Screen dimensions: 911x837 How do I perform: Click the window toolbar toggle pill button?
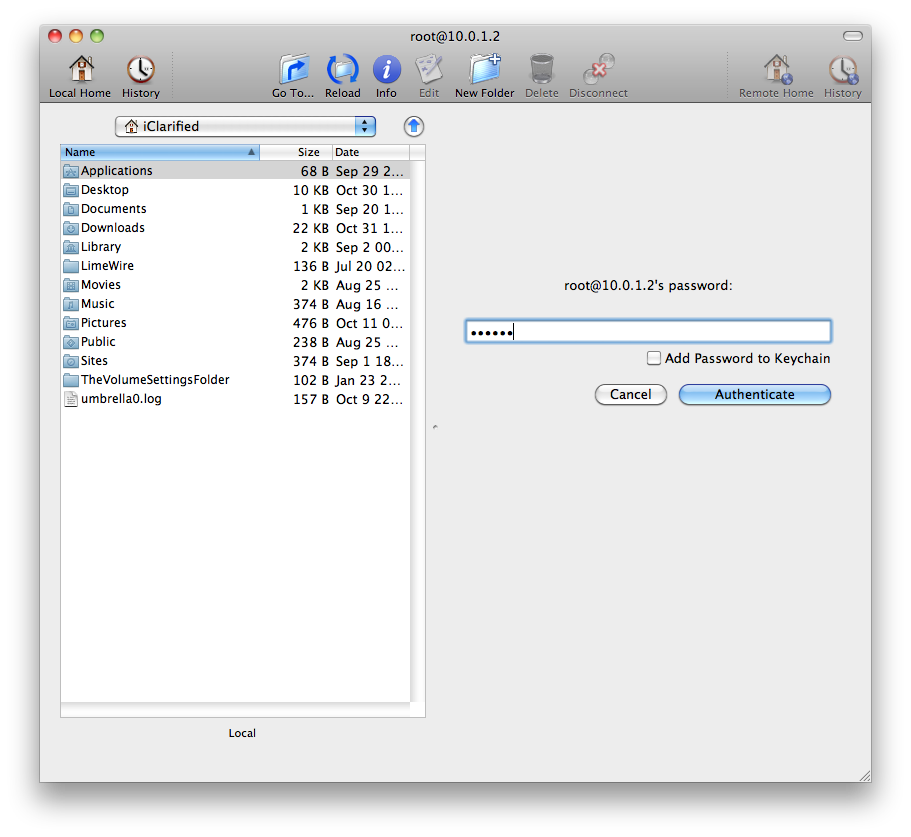(x=852, y=36)
